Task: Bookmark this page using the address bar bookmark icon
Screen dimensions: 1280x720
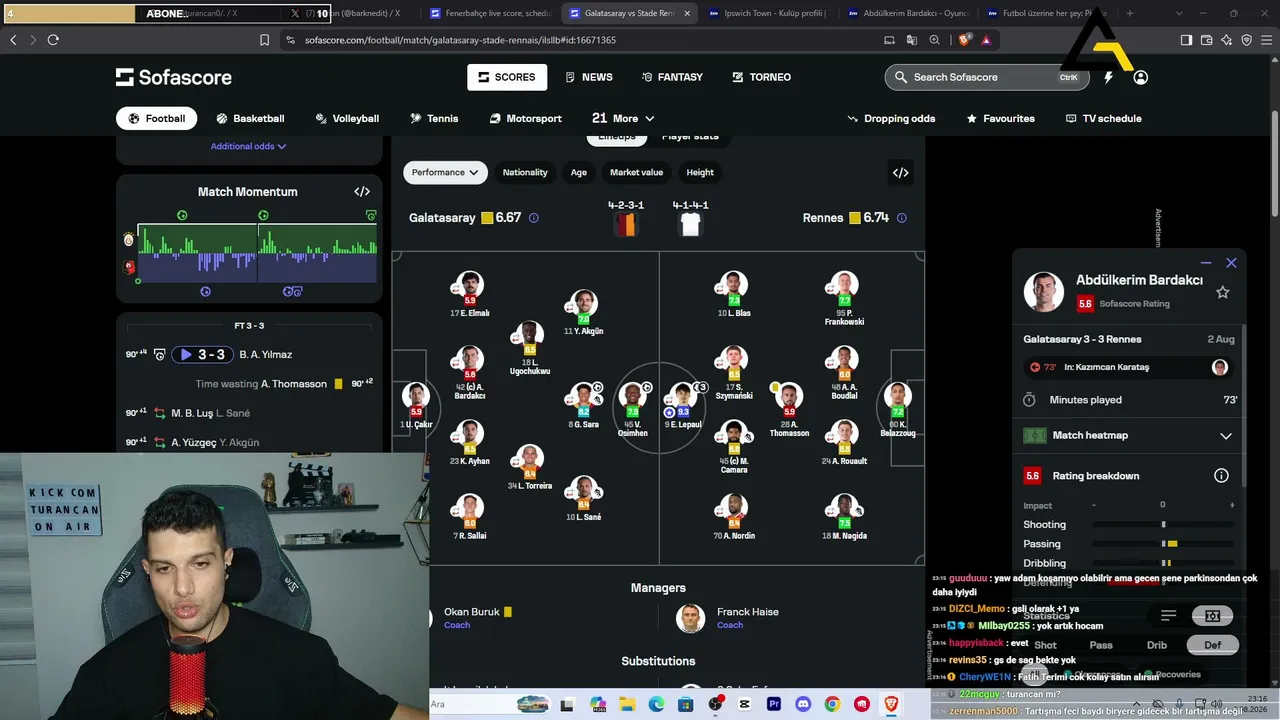Action: click(264, 40)
